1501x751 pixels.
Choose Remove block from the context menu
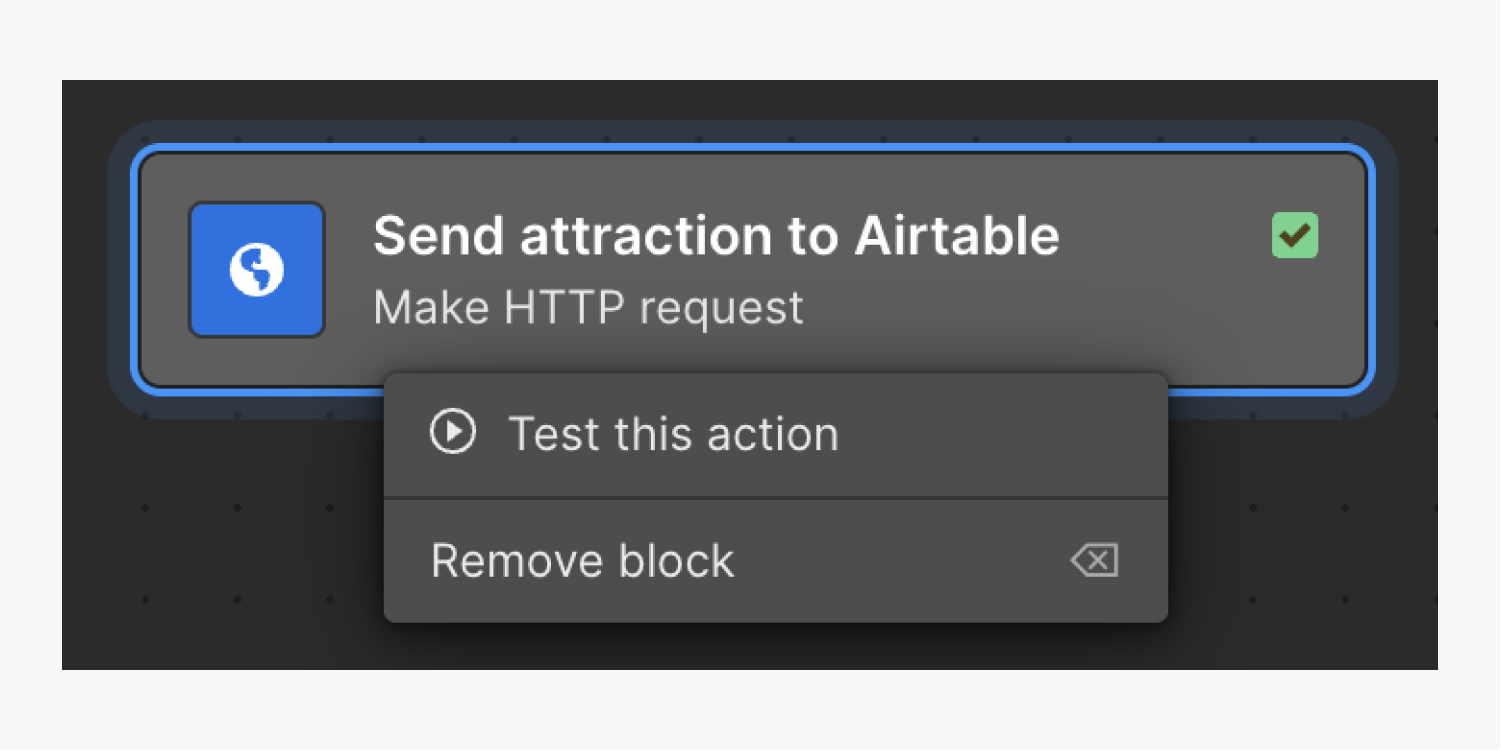click(776, 561)
